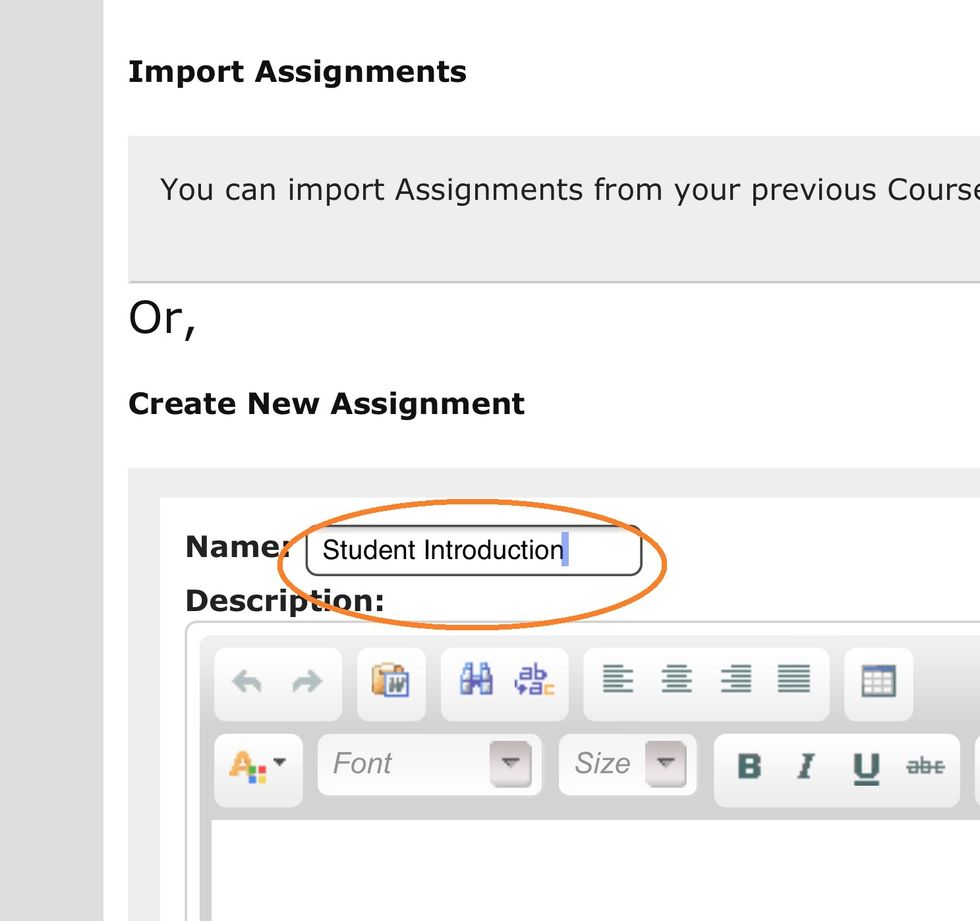Click inside the Description editor text area
The height and width of the screenshot is (921, 980).
point(595,870)
